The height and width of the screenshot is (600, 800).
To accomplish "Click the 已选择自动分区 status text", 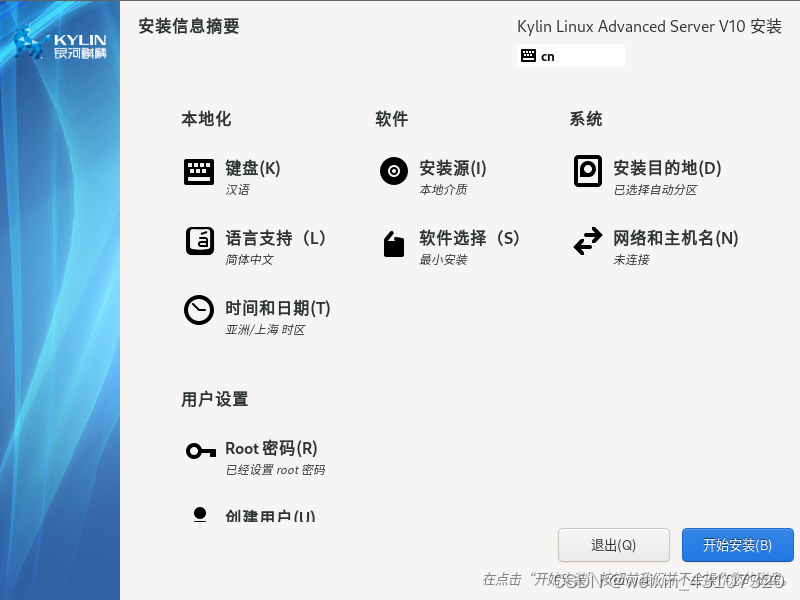I will point(655,190).
